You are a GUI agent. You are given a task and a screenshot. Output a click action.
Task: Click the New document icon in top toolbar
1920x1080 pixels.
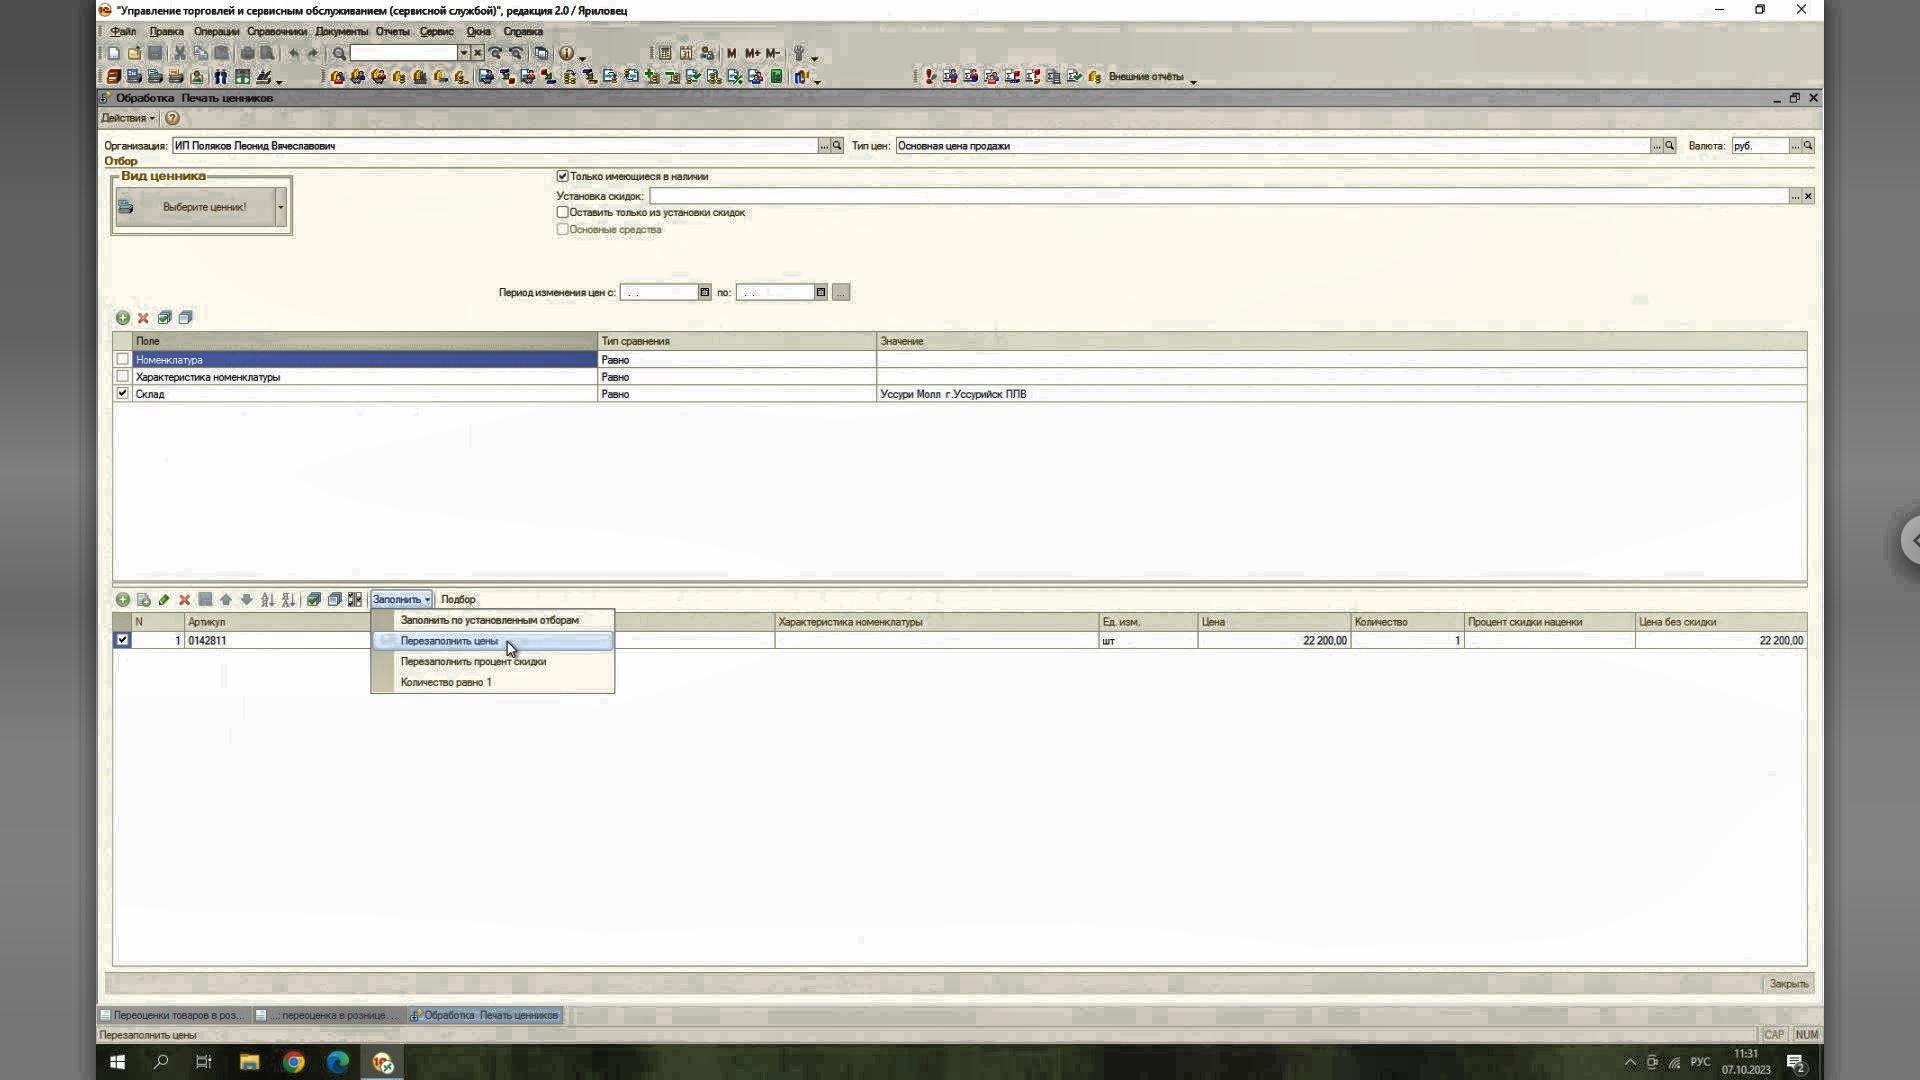114,54
